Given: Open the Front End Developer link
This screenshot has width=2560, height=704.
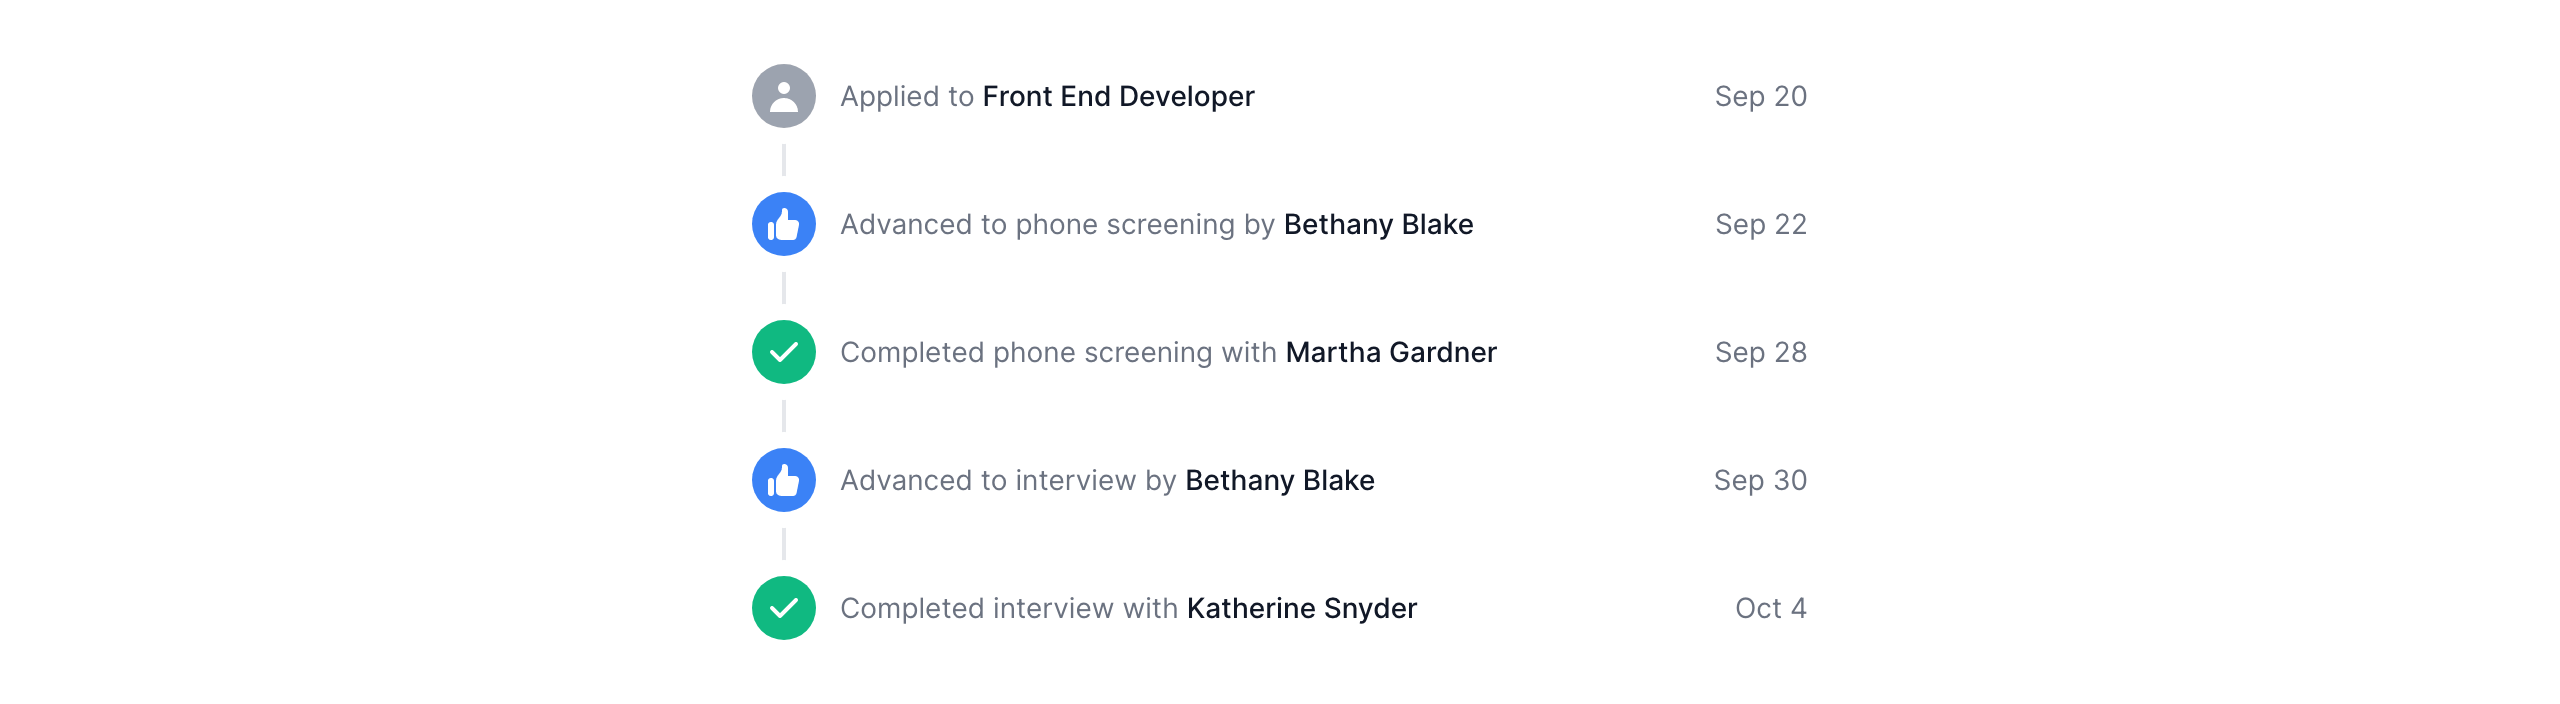Looking at the screenshot, I should click(x=1118, y=96).
